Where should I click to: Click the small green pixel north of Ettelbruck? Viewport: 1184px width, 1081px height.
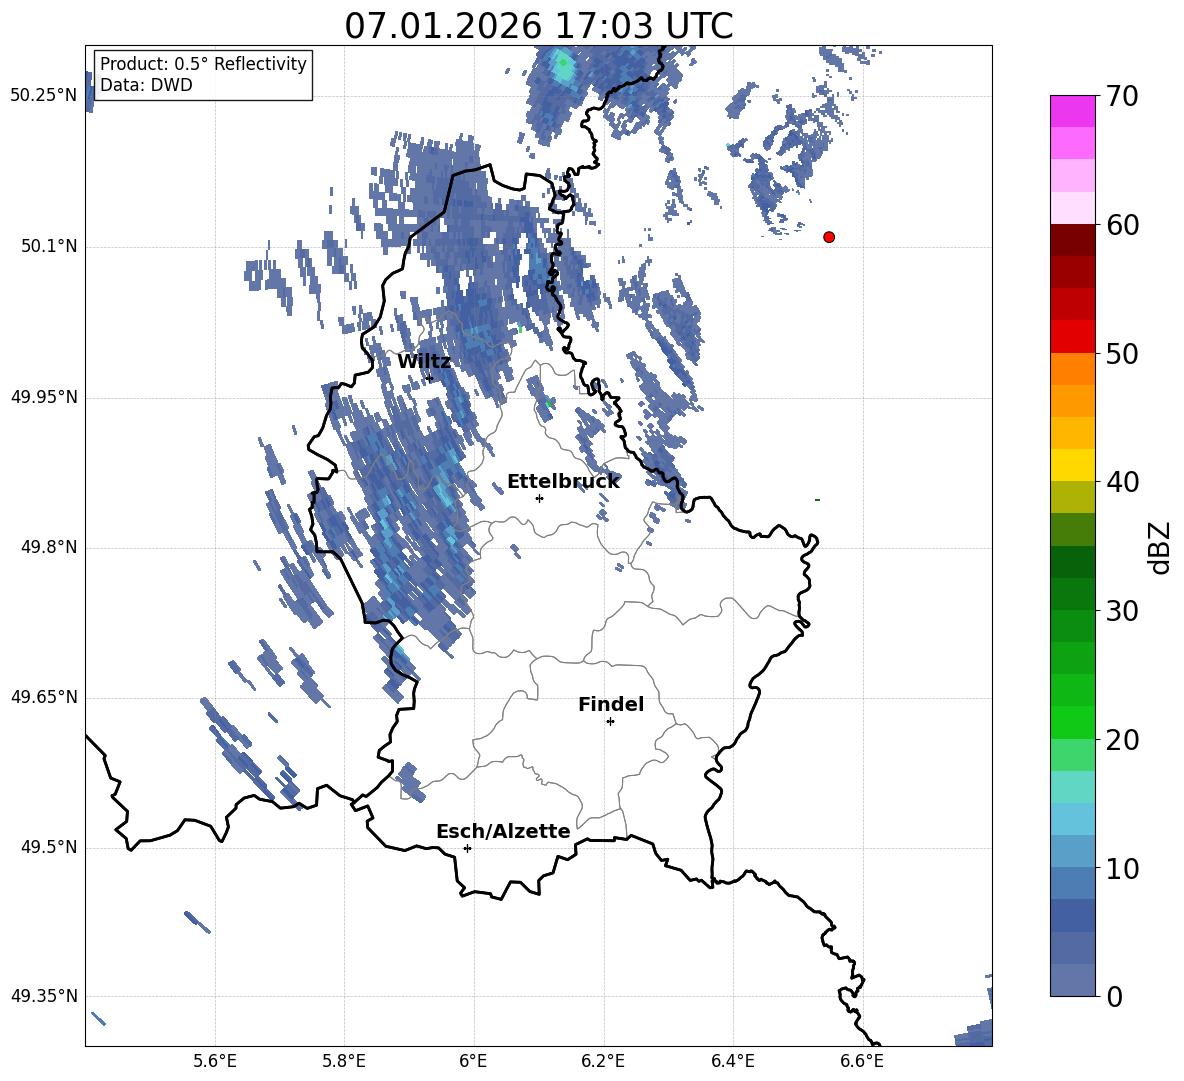point(549,404)
